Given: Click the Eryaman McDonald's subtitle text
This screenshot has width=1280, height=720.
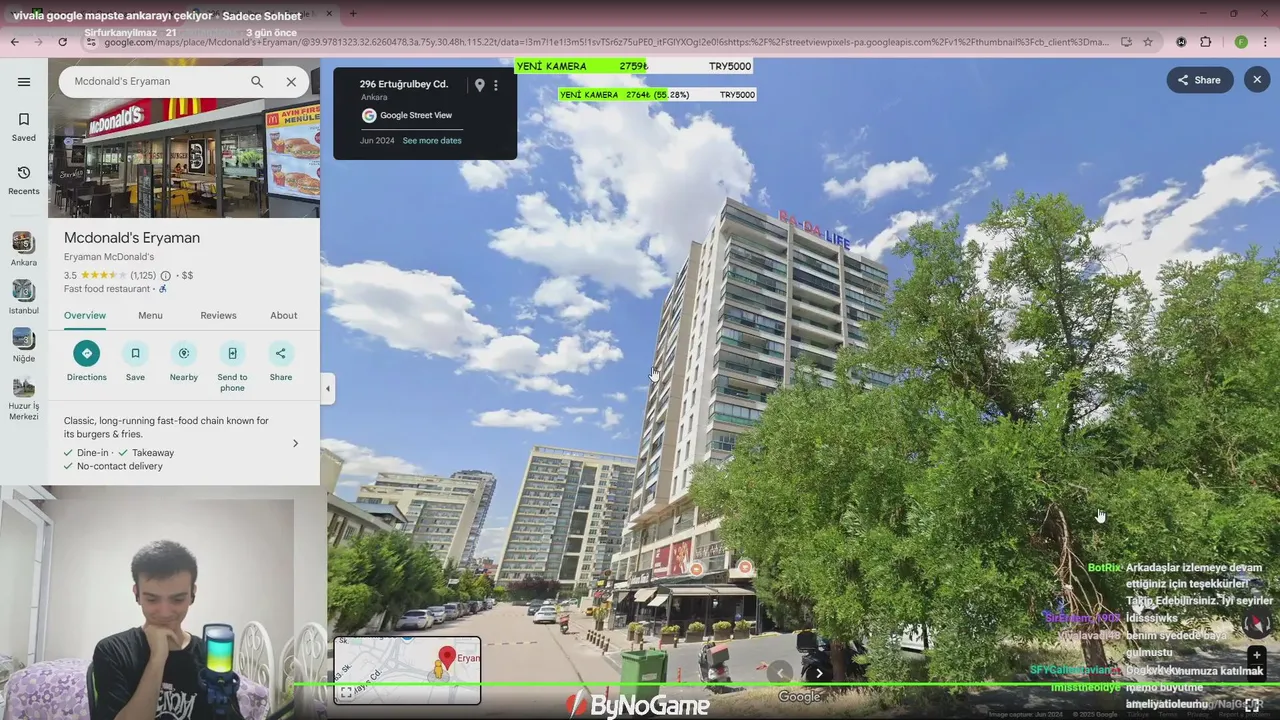Looking at the screenshot, I should point(109,257).
